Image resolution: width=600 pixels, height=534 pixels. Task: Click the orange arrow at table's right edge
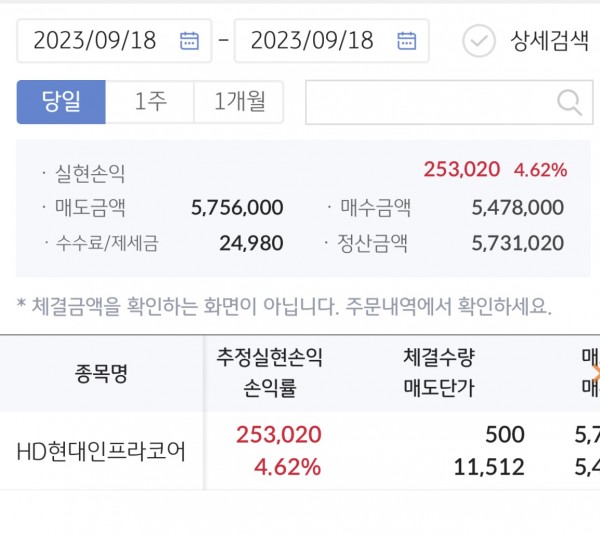click(595, 373)
